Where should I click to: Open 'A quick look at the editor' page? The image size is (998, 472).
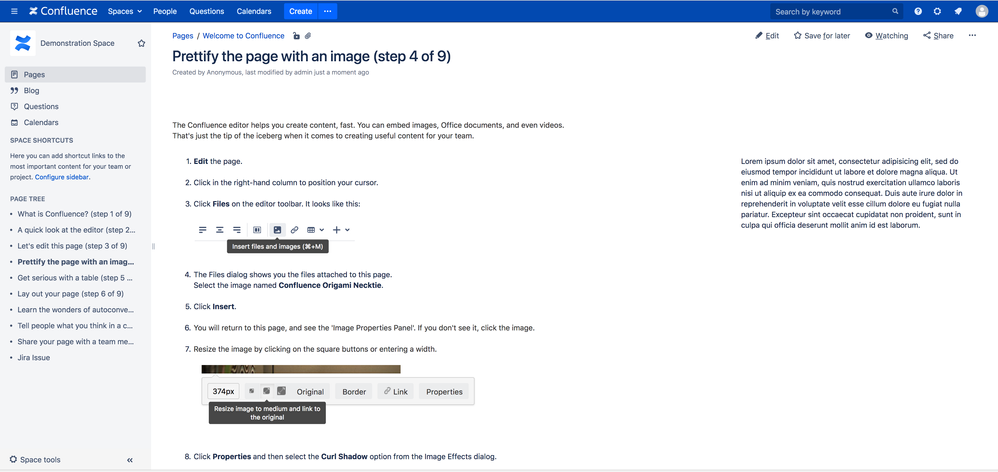pos(76,230)
